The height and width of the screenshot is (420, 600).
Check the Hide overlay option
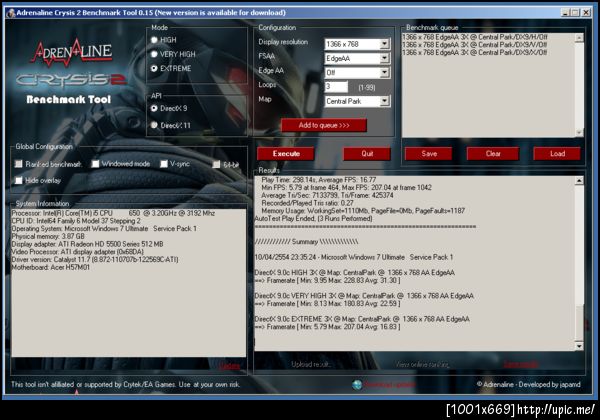point(18,180)
